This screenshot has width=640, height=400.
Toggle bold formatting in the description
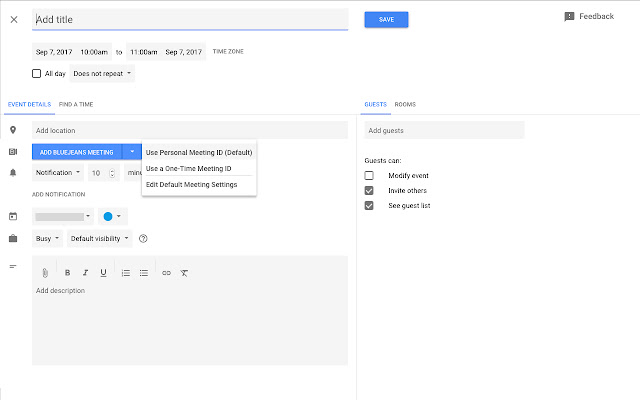point(67,272)
